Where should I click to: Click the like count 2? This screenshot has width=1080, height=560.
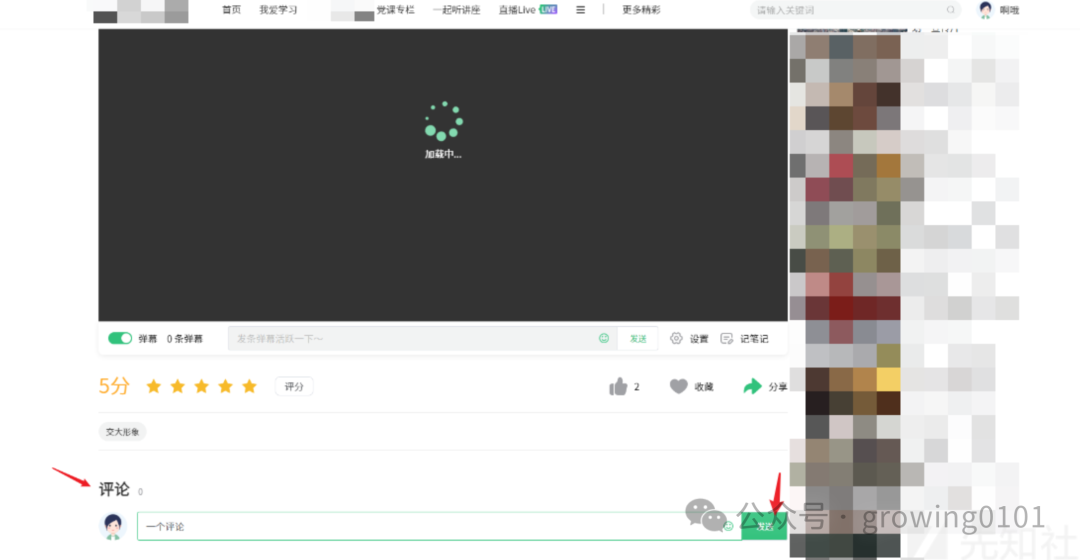point(636,386)
